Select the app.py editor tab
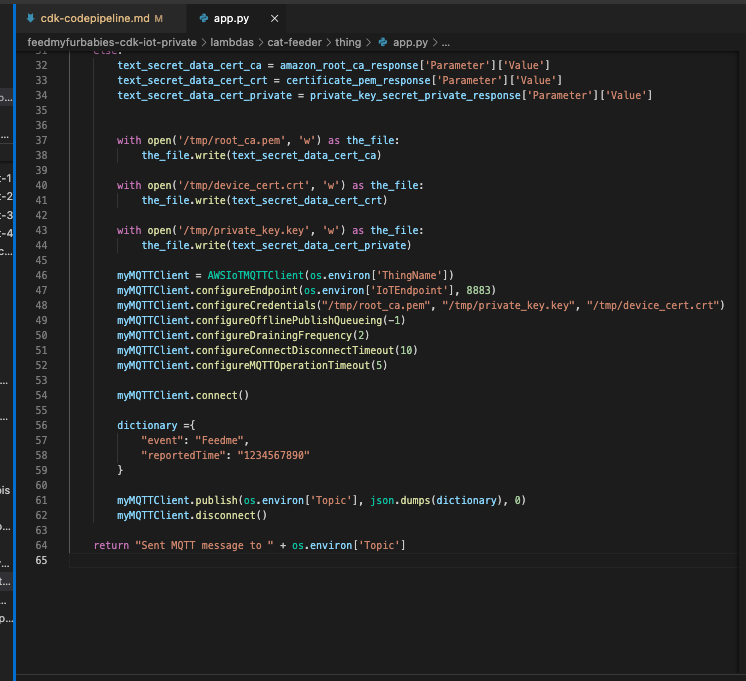 pos(231,19)
